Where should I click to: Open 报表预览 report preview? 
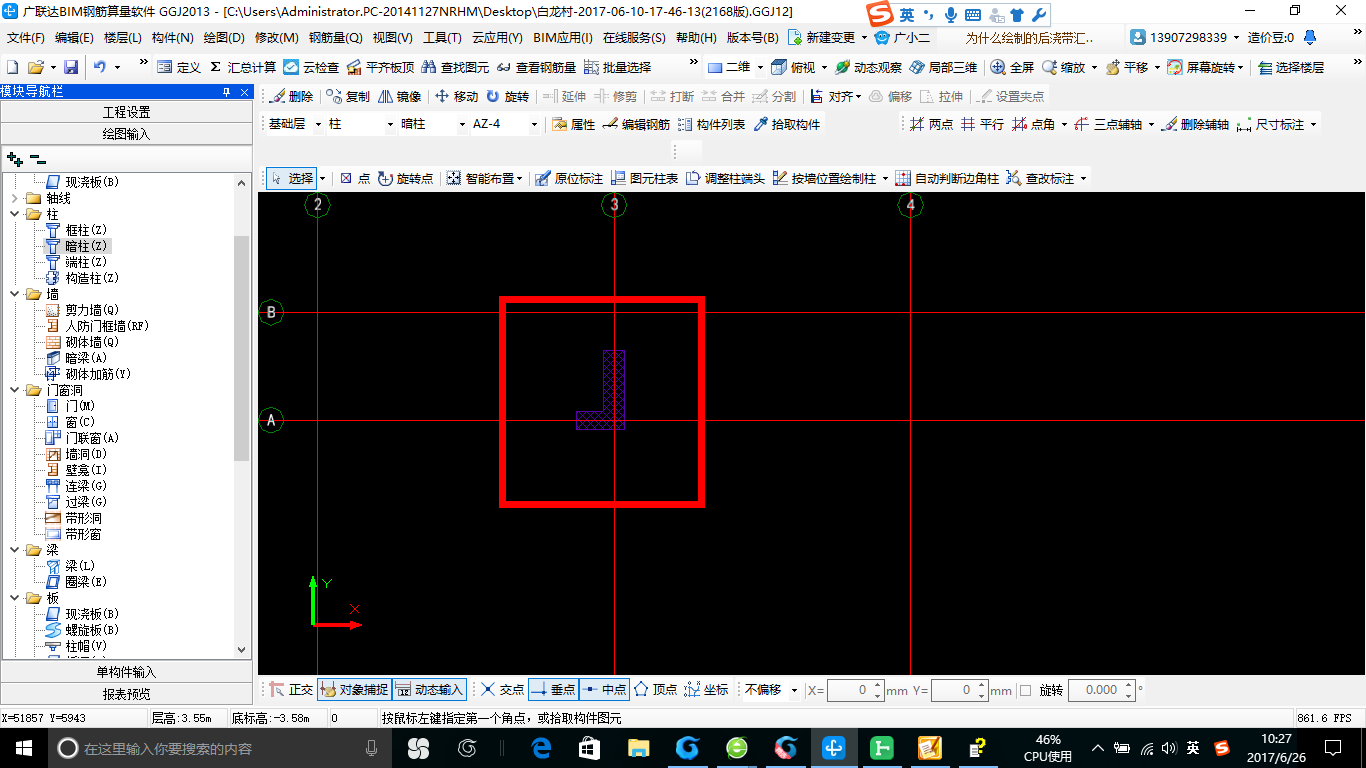click(x=126, y=694)
